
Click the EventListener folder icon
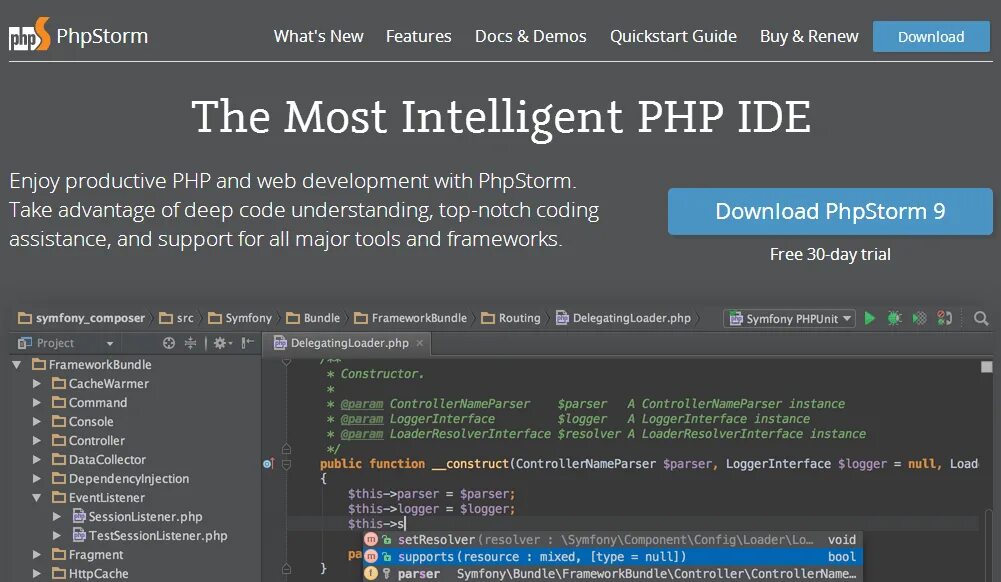(x=59, y=498)
